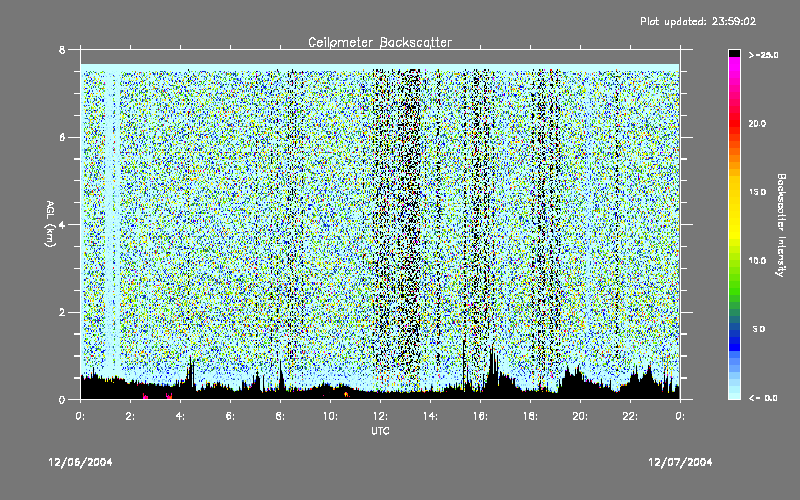Click the colorbar top label '>-25.0'
800x500 pixels.
point(763,55)
